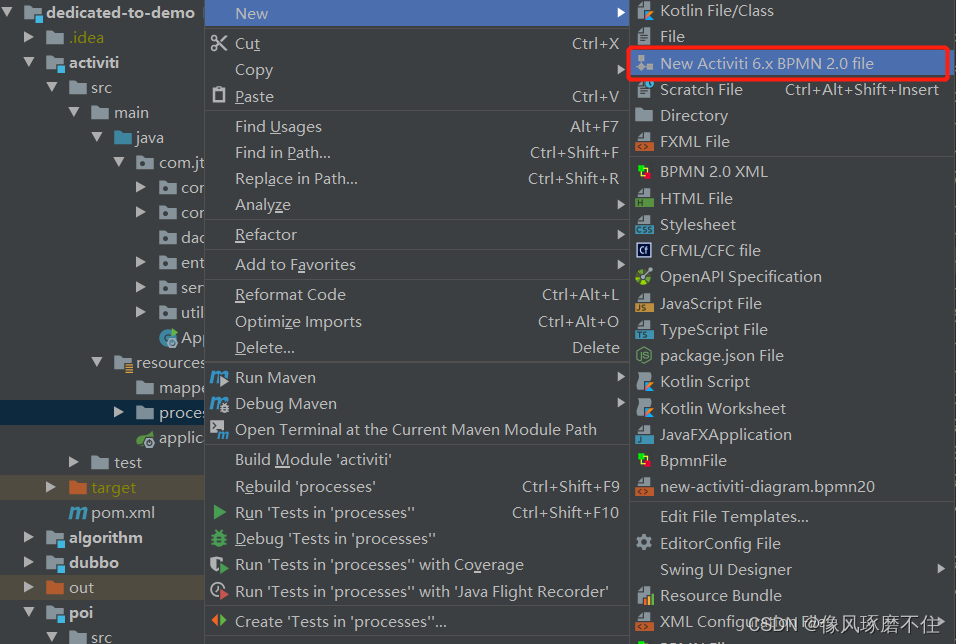Click the JavaScript File icon
This screenshot has height=644, width=956.
pos(644,303)
